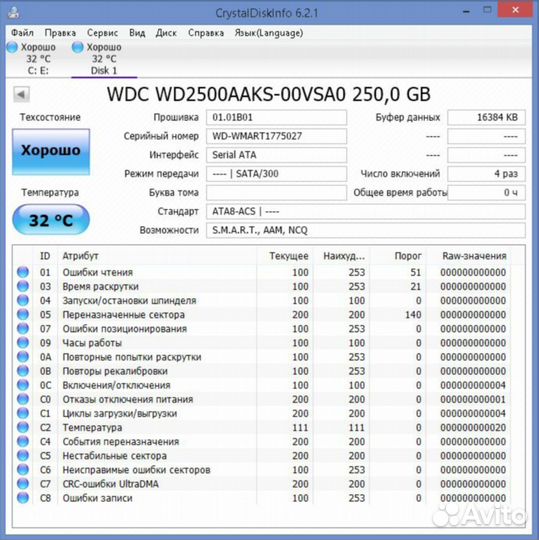
Task: Click status icon of Отказы отключения питания row
Action: pyautogui.click(x=23, y=399)
